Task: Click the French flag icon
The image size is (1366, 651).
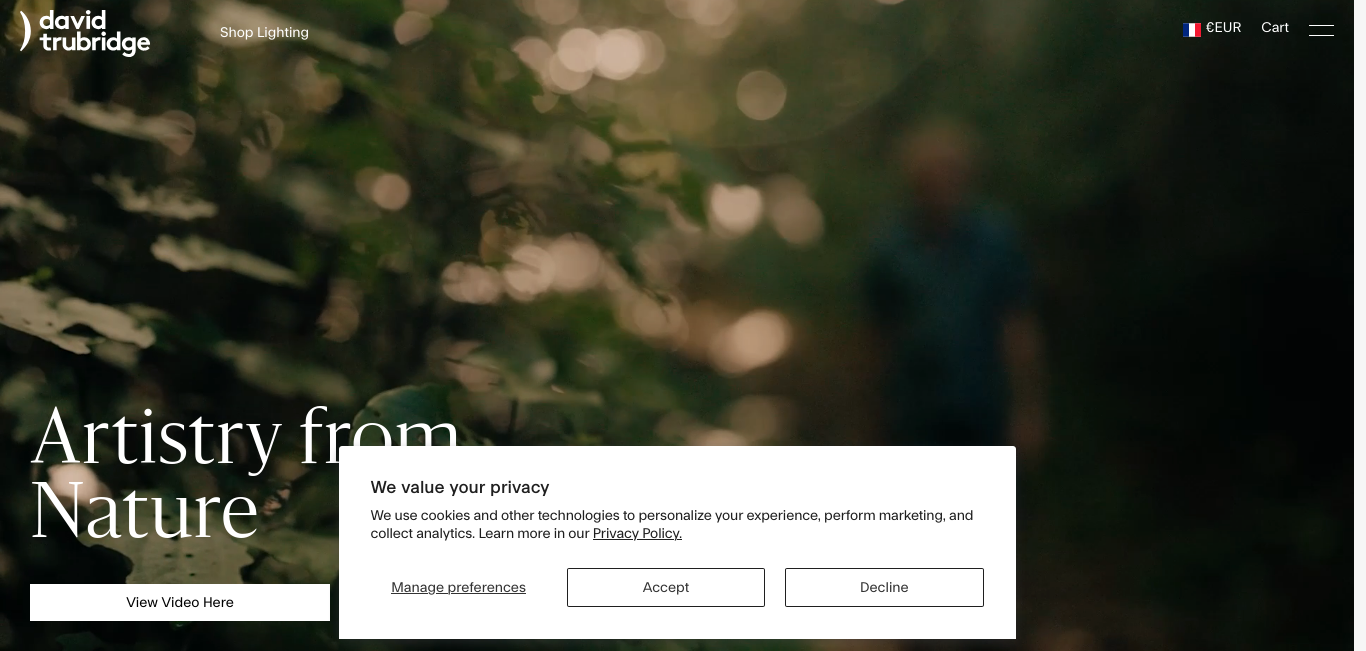Action: pos(1192,29)
